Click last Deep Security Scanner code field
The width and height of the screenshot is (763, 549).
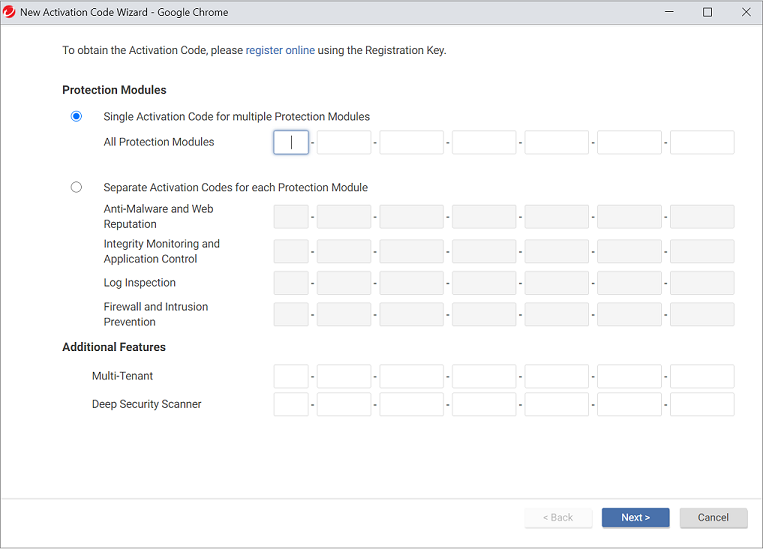pyautogui.click(x=702, y=404)
